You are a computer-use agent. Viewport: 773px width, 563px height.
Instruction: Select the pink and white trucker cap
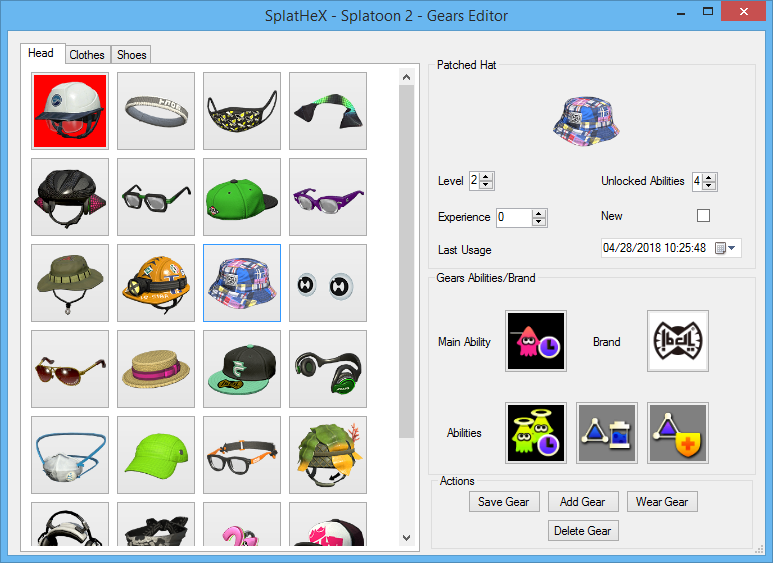click(x=328, y=524)
